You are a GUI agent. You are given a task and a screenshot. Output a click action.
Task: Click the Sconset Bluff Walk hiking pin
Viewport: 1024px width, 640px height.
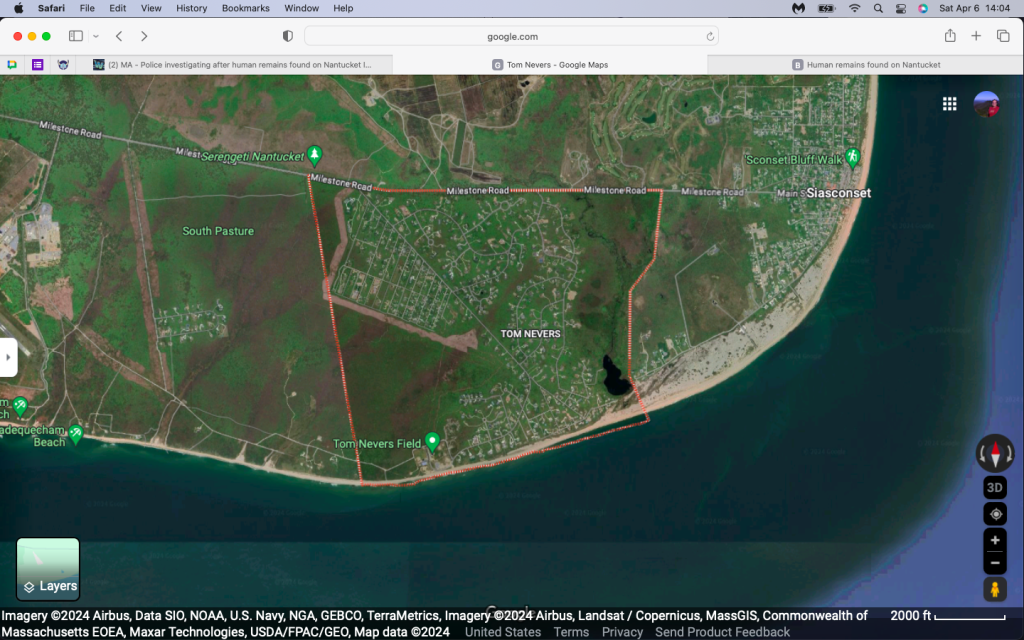coord(852,157)
